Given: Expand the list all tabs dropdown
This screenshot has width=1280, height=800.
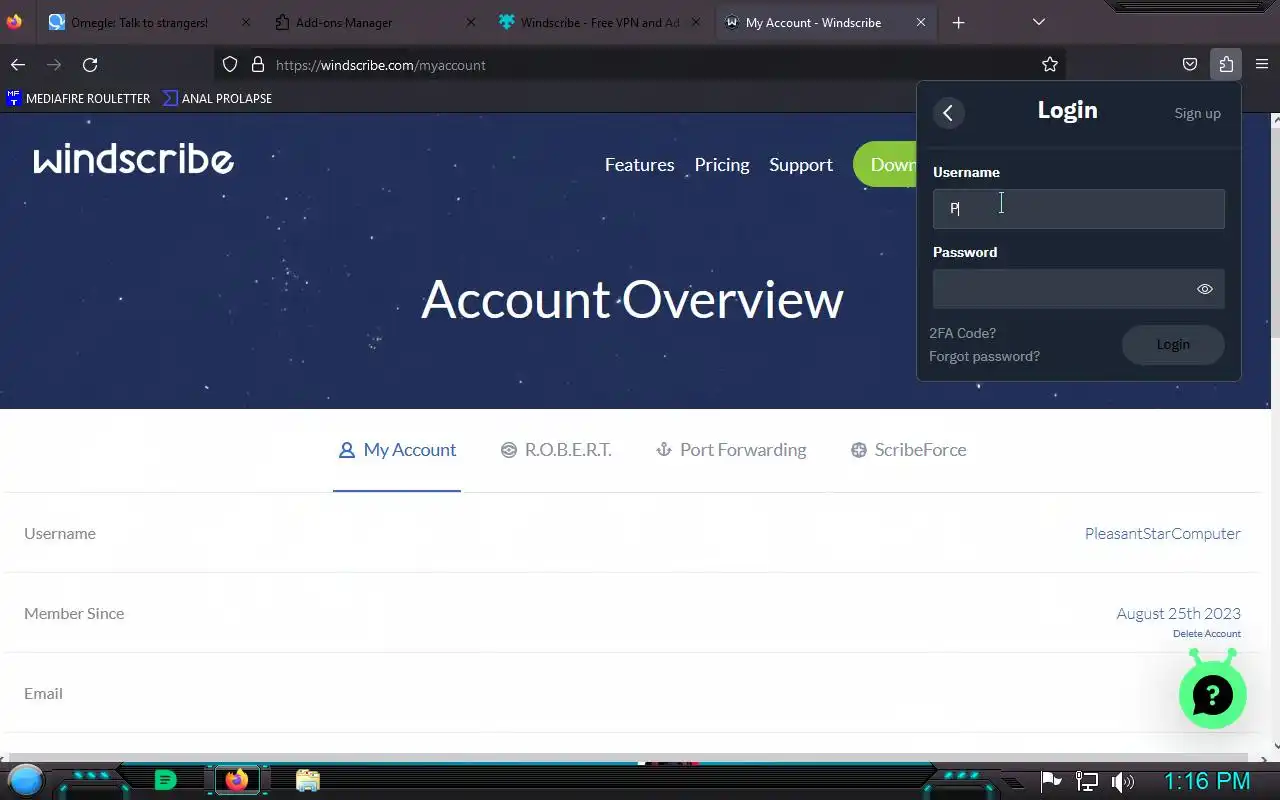Looking at the screenshot, I should pos(1039,22).
